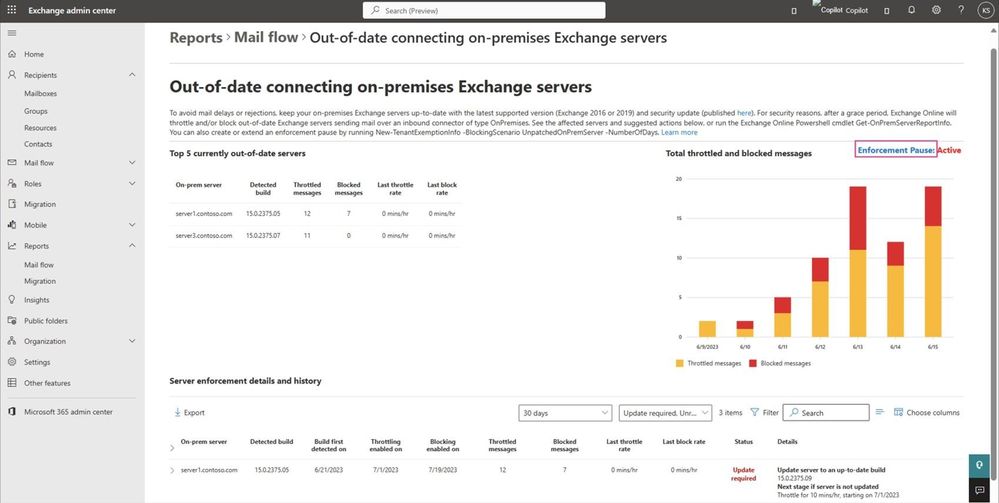Click the Microsoft 365 admin center icon

pyautogui.click(x=11, y=412)
